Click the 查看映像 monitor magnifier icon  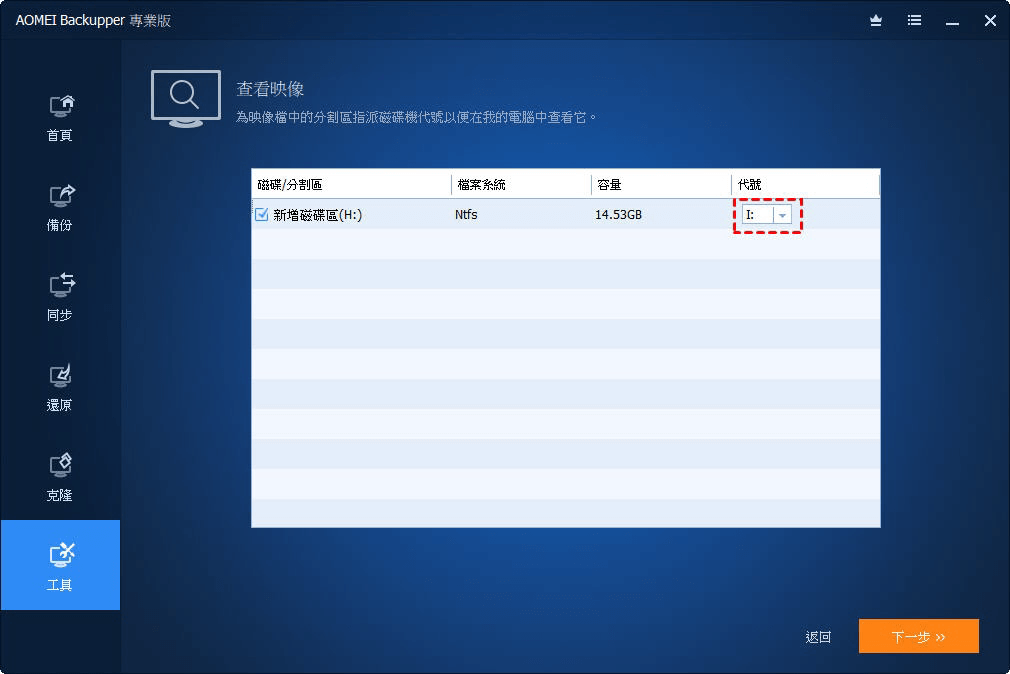pyautogui.click(x=186, y=99)
